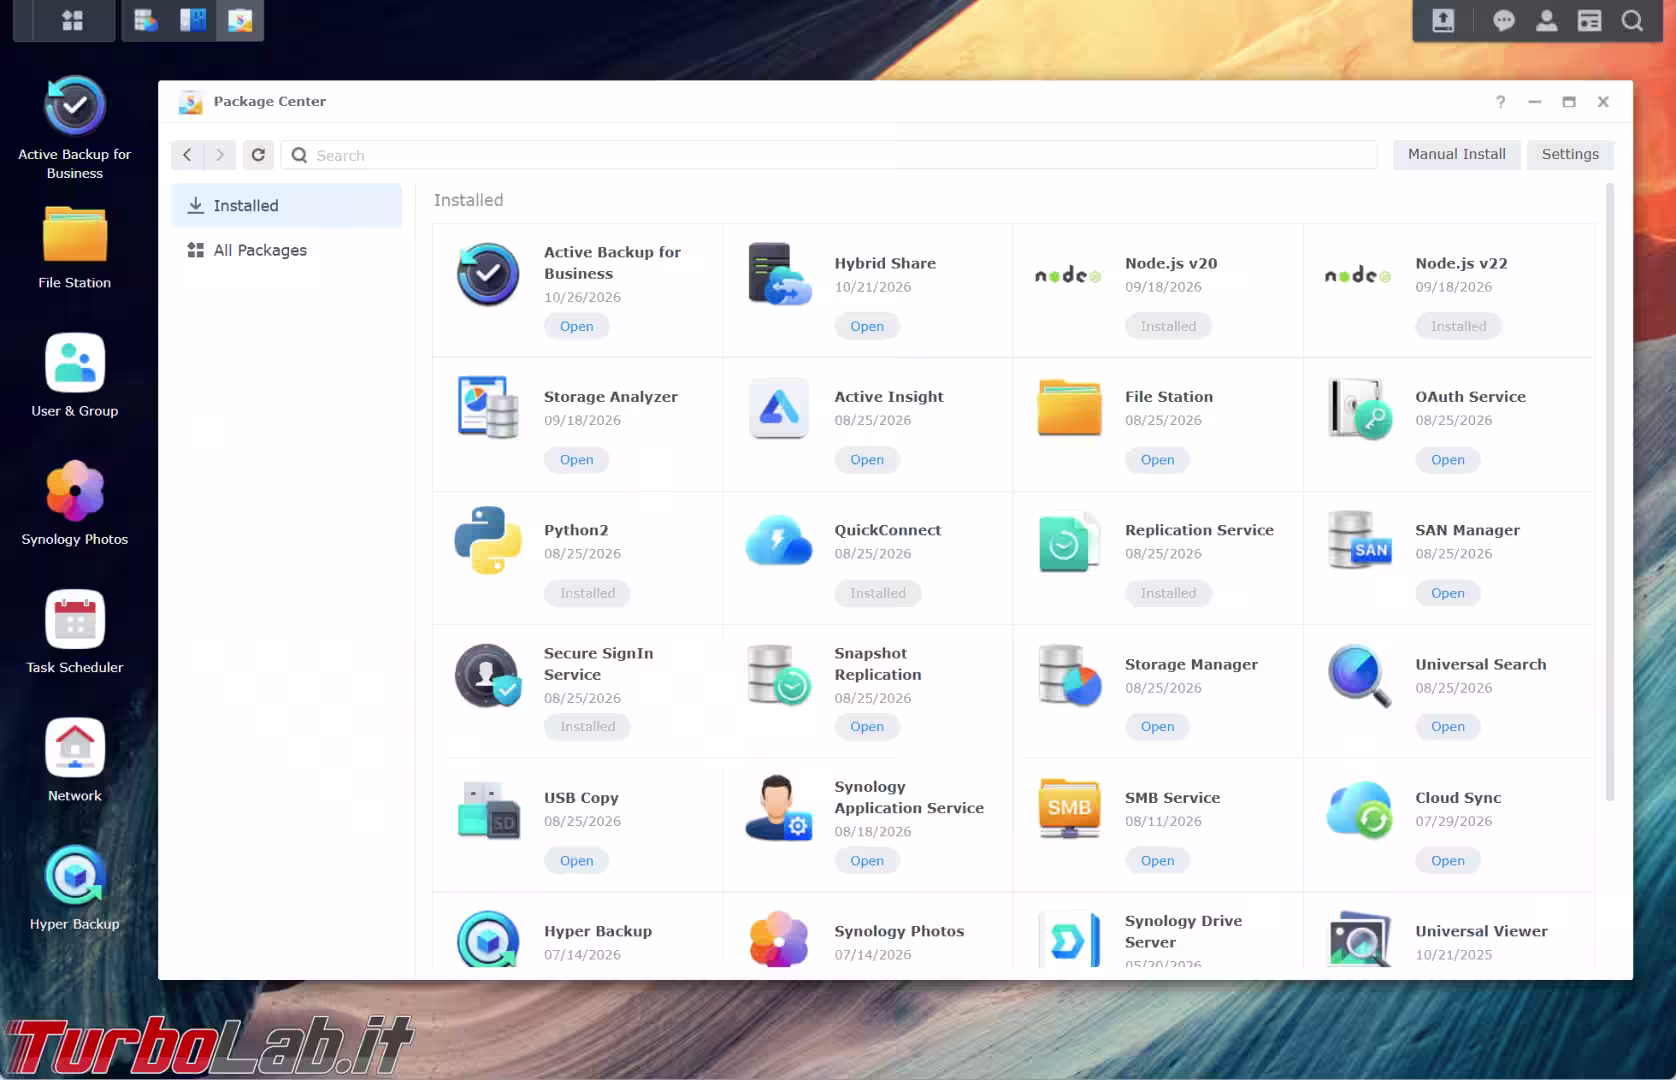Open the Main Menu grid icon

(x=72, y=20)
